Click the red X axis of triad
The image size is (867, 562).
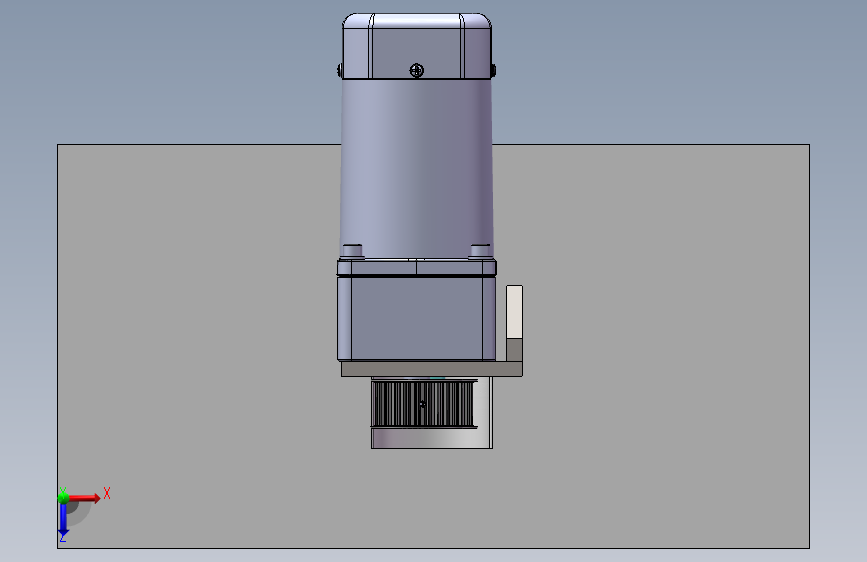point(85,498)
